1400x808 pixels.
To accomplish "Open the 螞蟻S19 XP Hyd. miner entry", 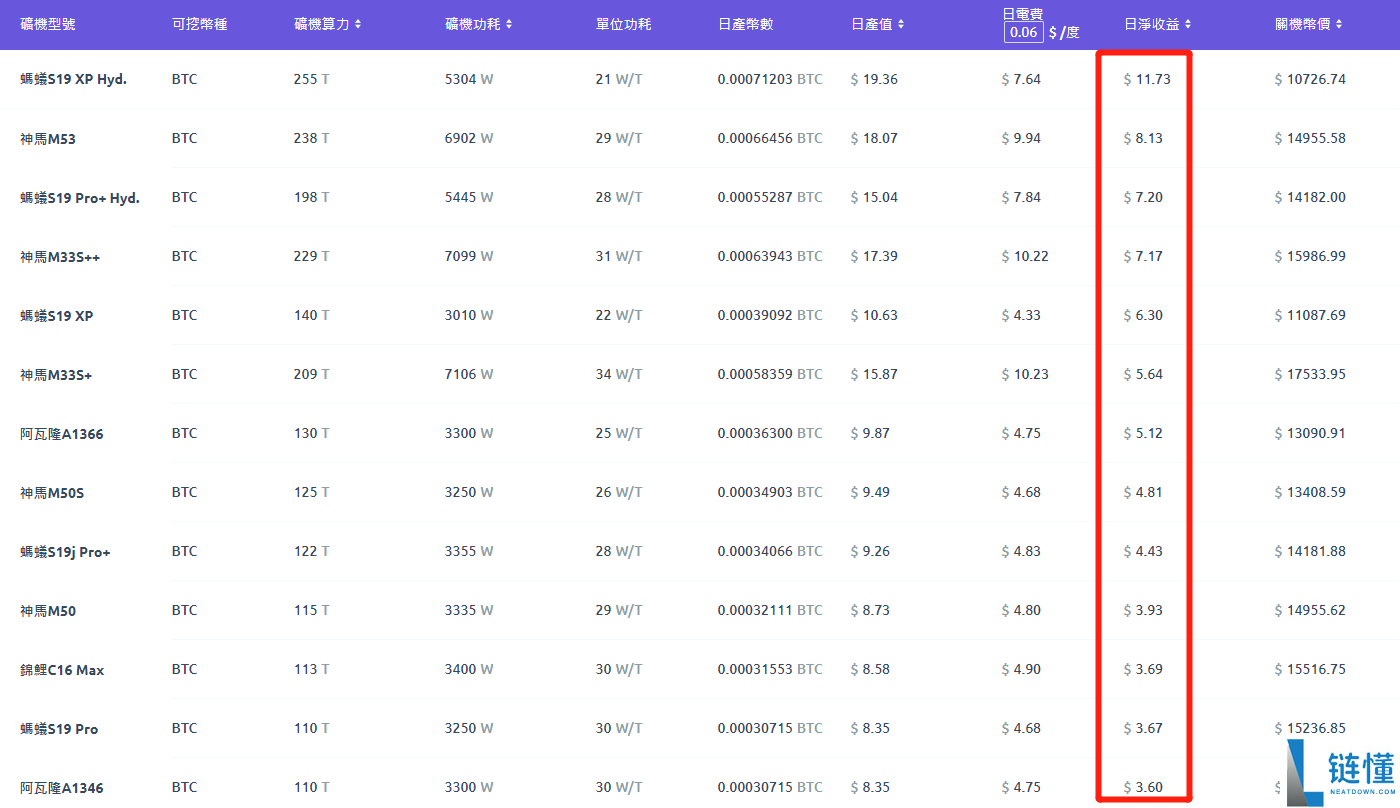I will coord(73,79).
